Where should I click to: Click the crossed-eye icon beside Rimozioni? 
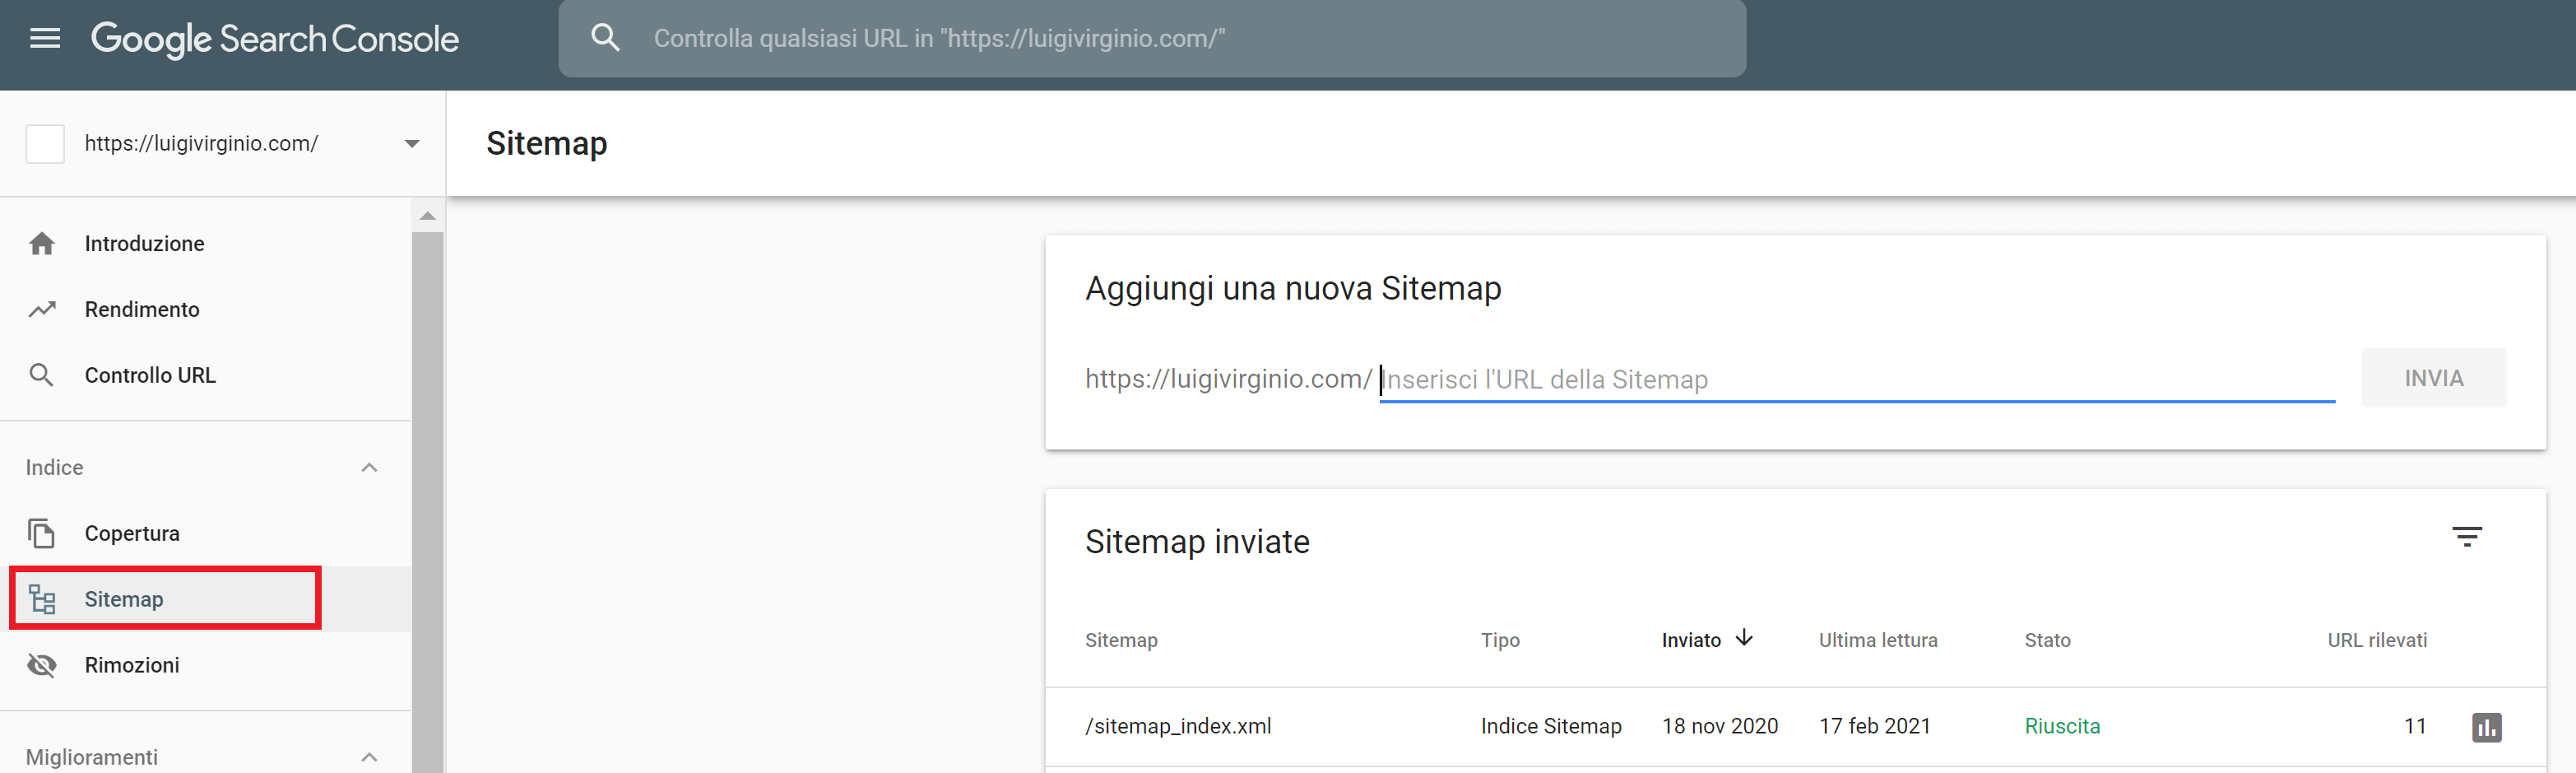click(x=42, y=665)
